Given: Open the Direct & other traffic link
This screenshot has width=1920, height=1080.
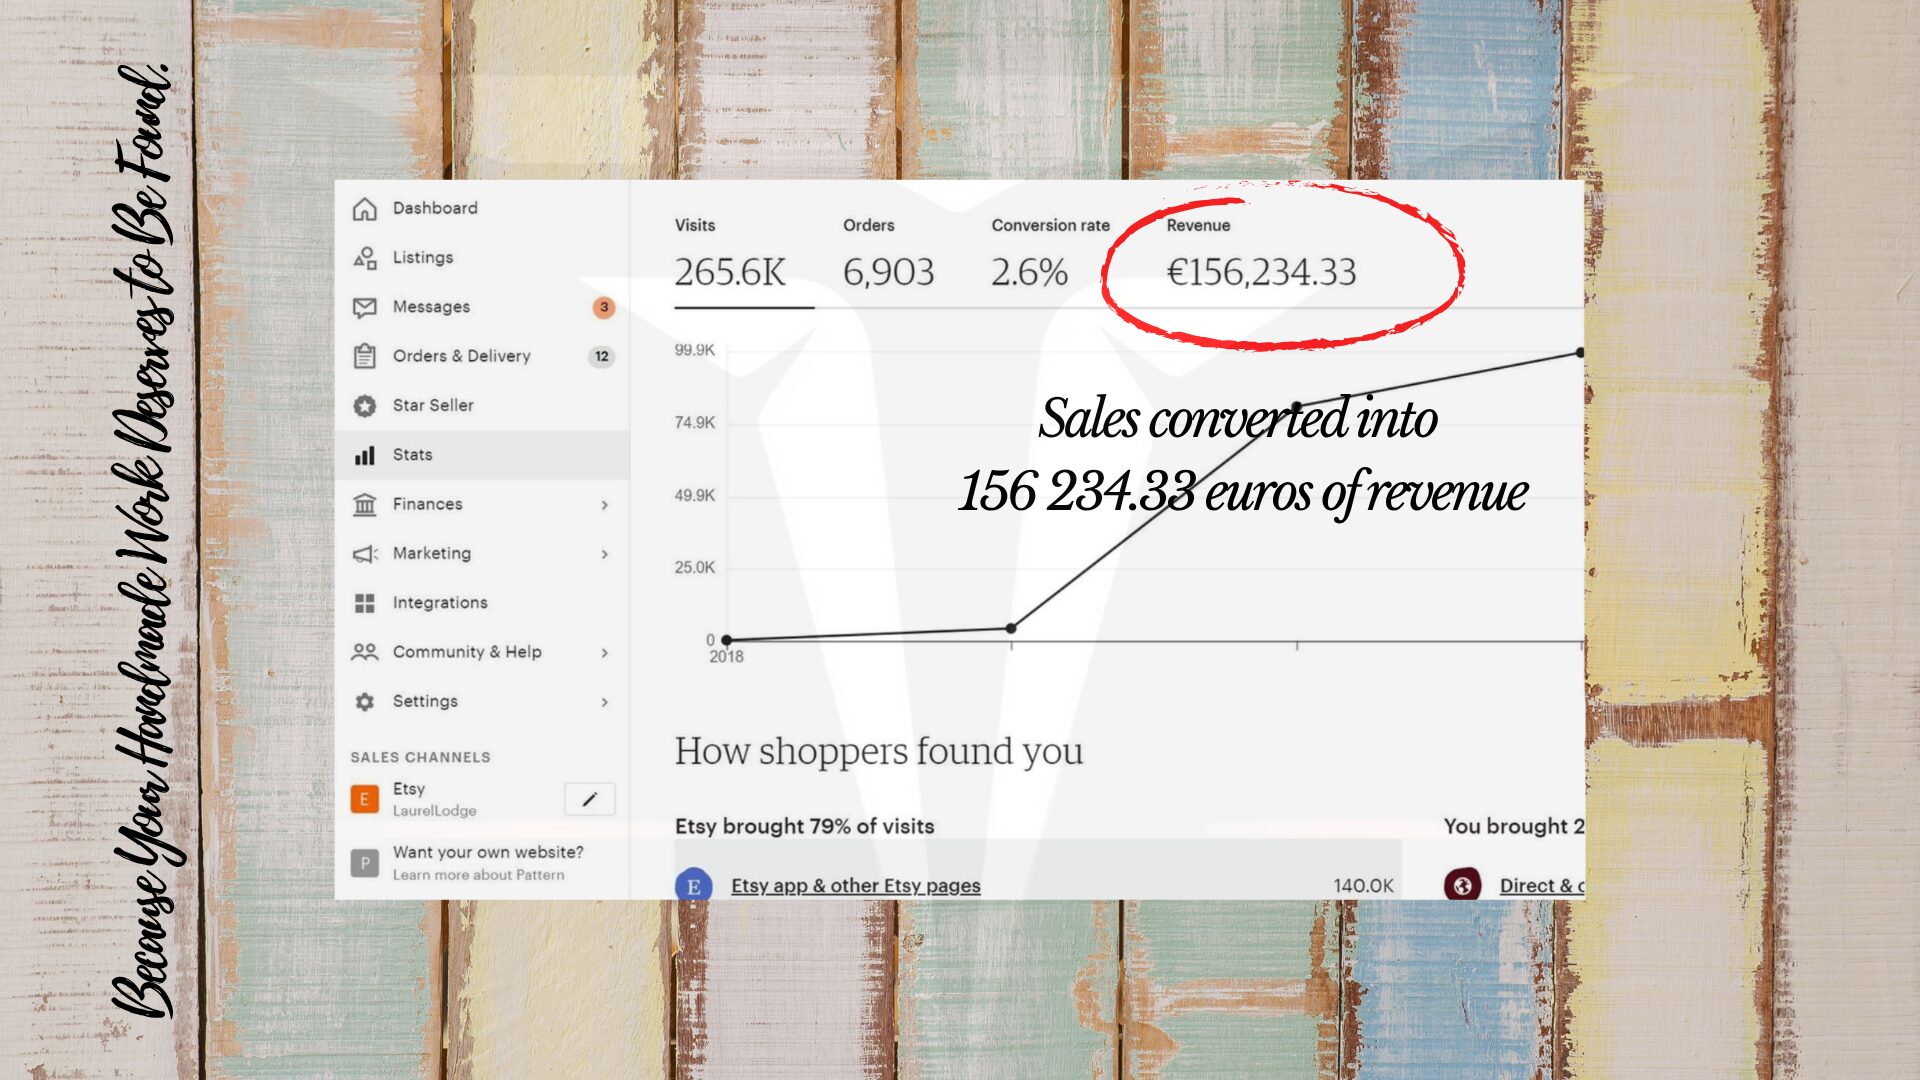Looking at the screenshot, I should 1541,886.
